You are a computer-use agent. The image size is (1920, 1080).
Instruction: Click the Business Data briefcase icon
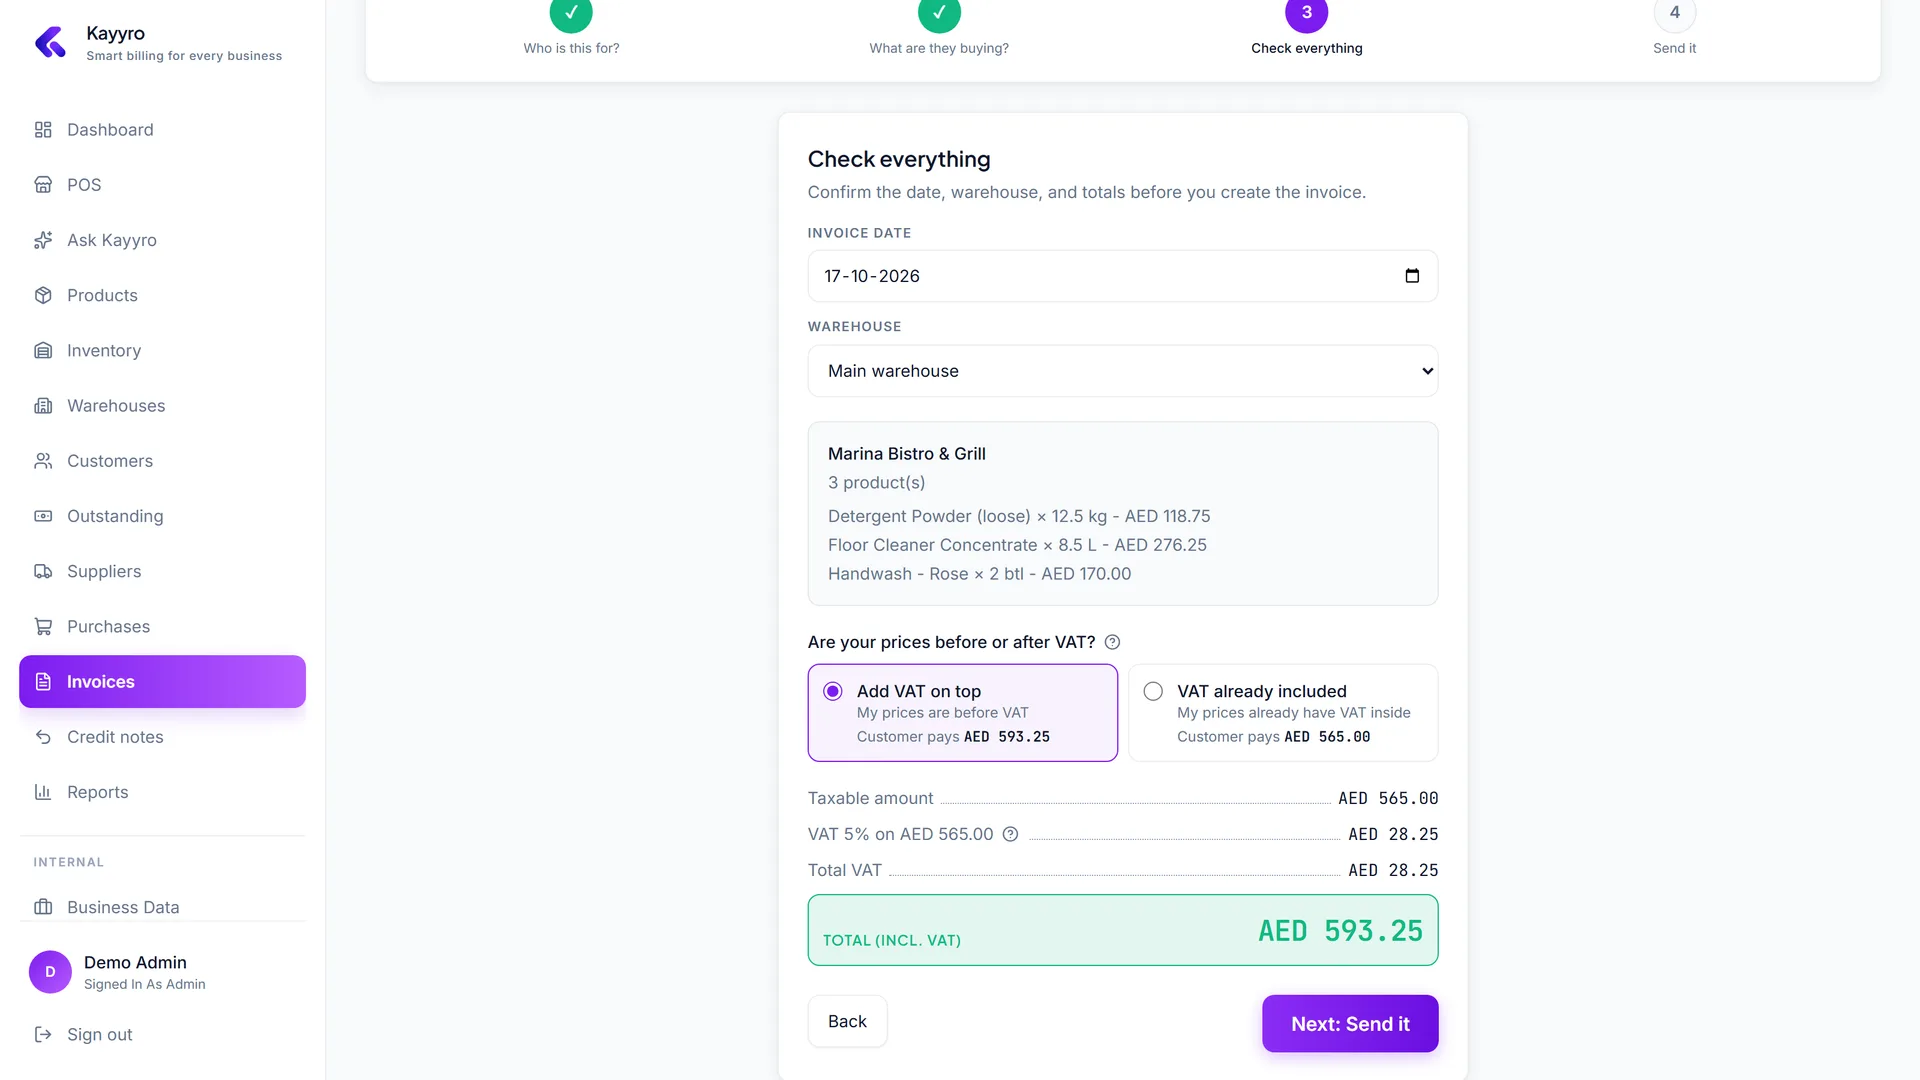pos(43,907)
